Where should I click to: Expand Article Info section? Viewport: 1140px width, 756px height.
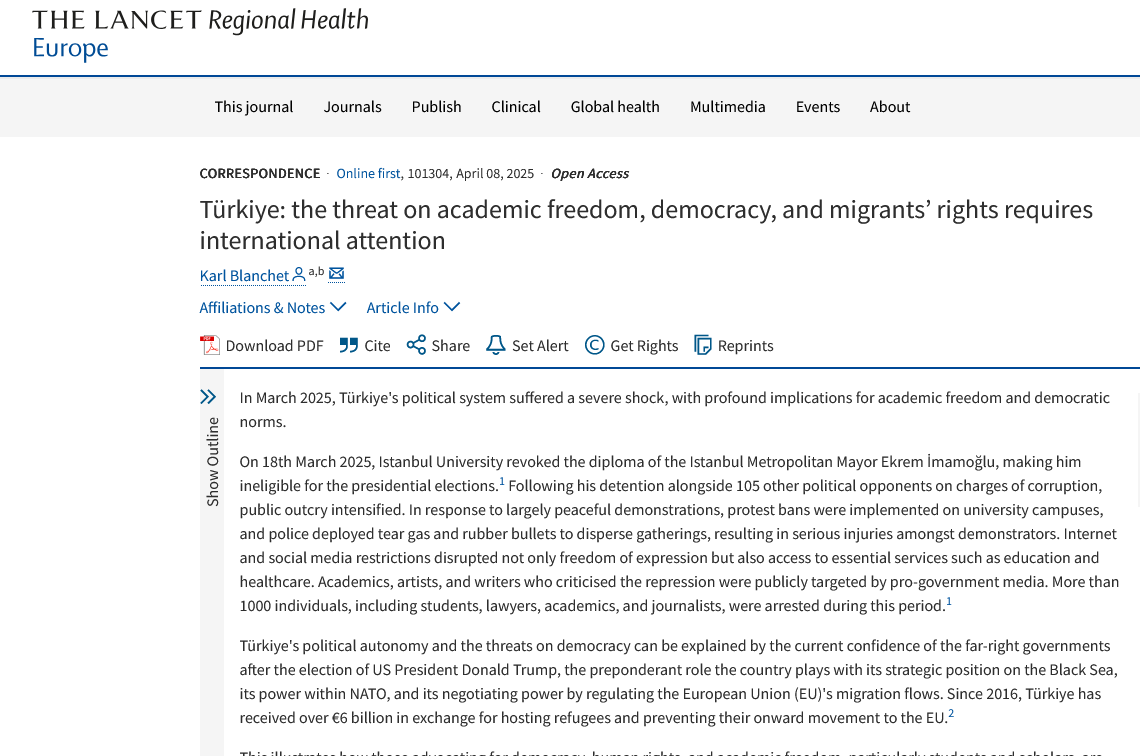(413, 307)
